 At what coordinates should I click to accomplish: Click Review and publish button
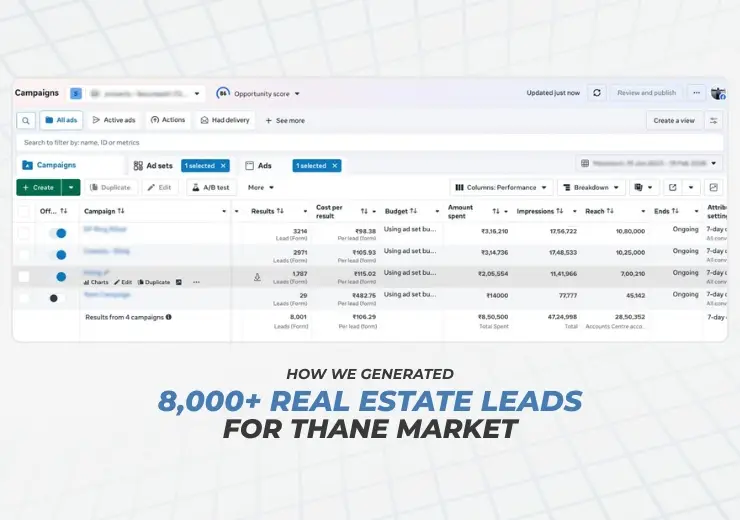[647, 93]
